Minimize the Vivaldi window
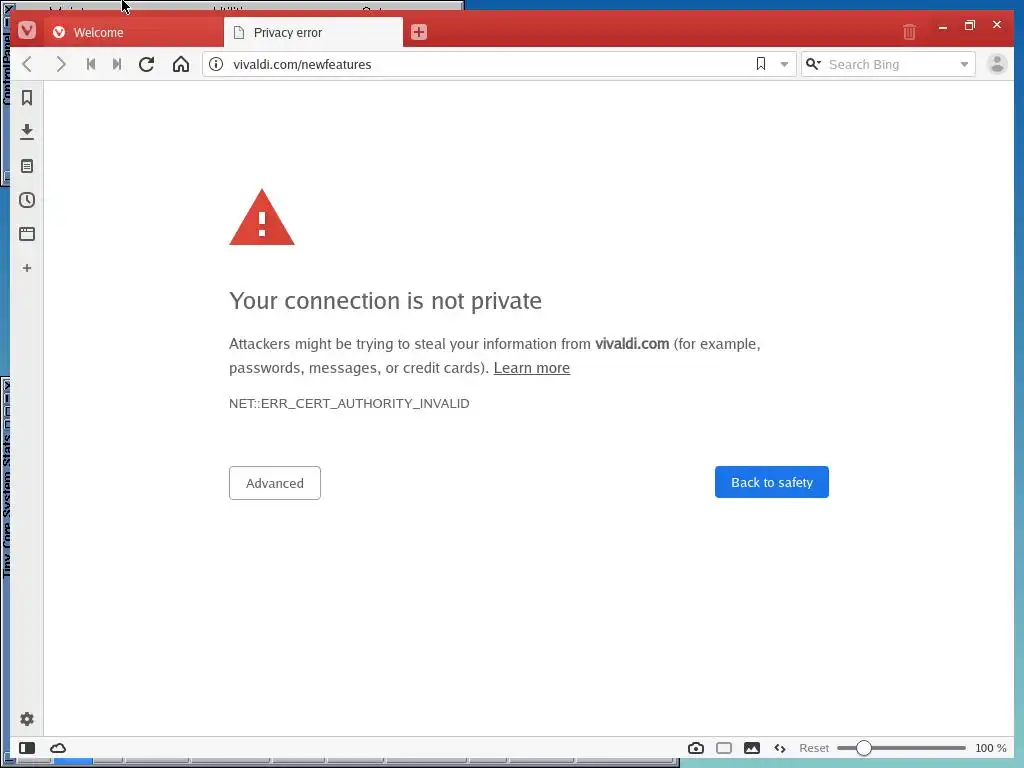Viewport: 1024px width, 768px height. [x=943, y=27]
